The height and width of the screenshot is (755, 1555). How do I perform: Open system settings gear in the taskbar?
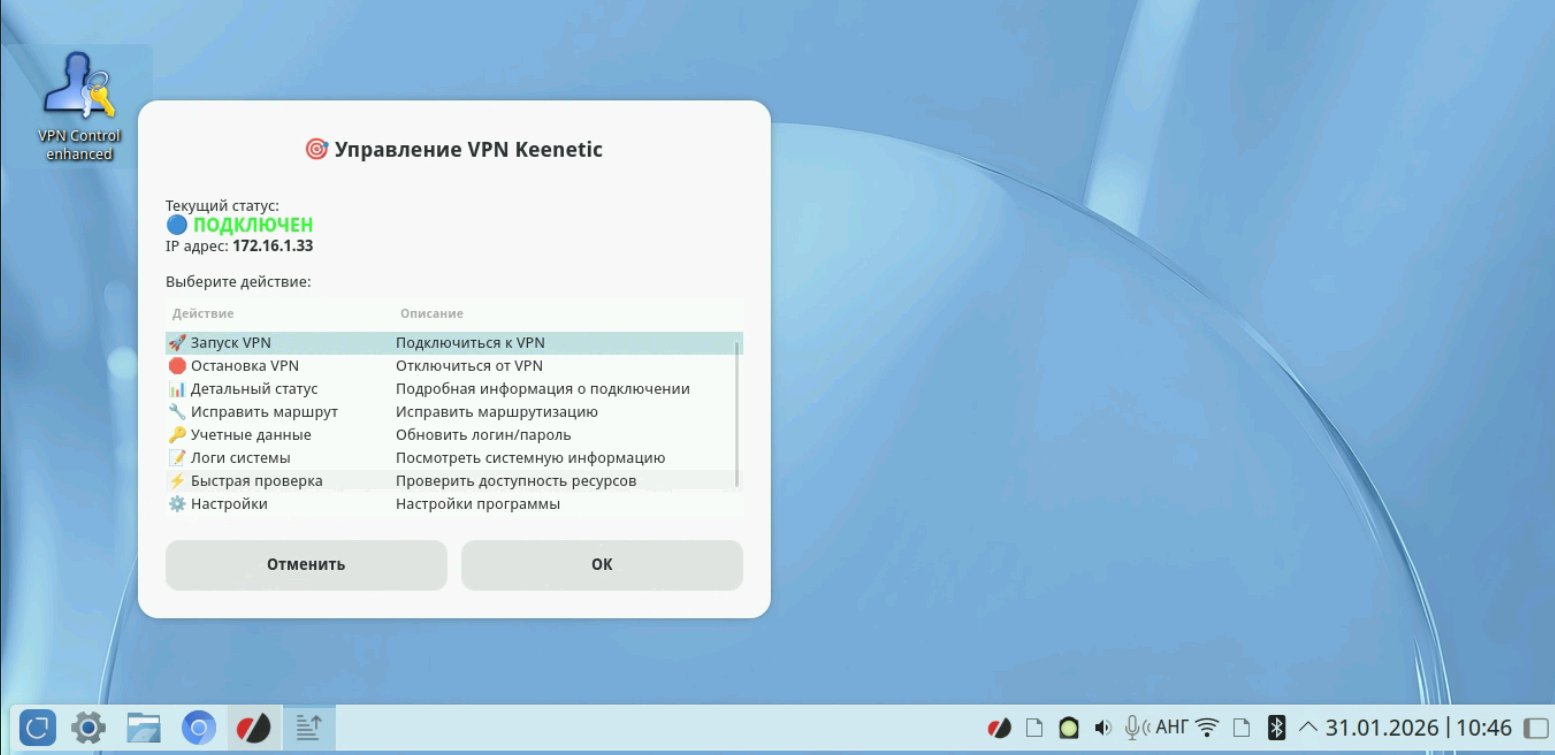(x=88, y=728)
